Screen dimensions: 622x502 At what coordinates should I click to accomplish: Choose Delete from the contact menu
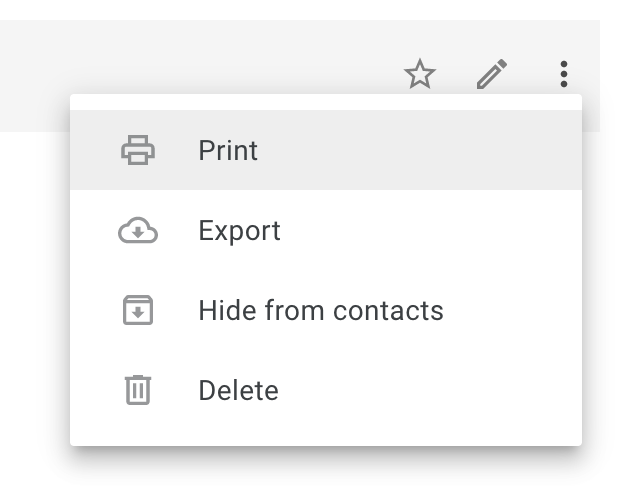pyautogui.click(x=326, y=390)
